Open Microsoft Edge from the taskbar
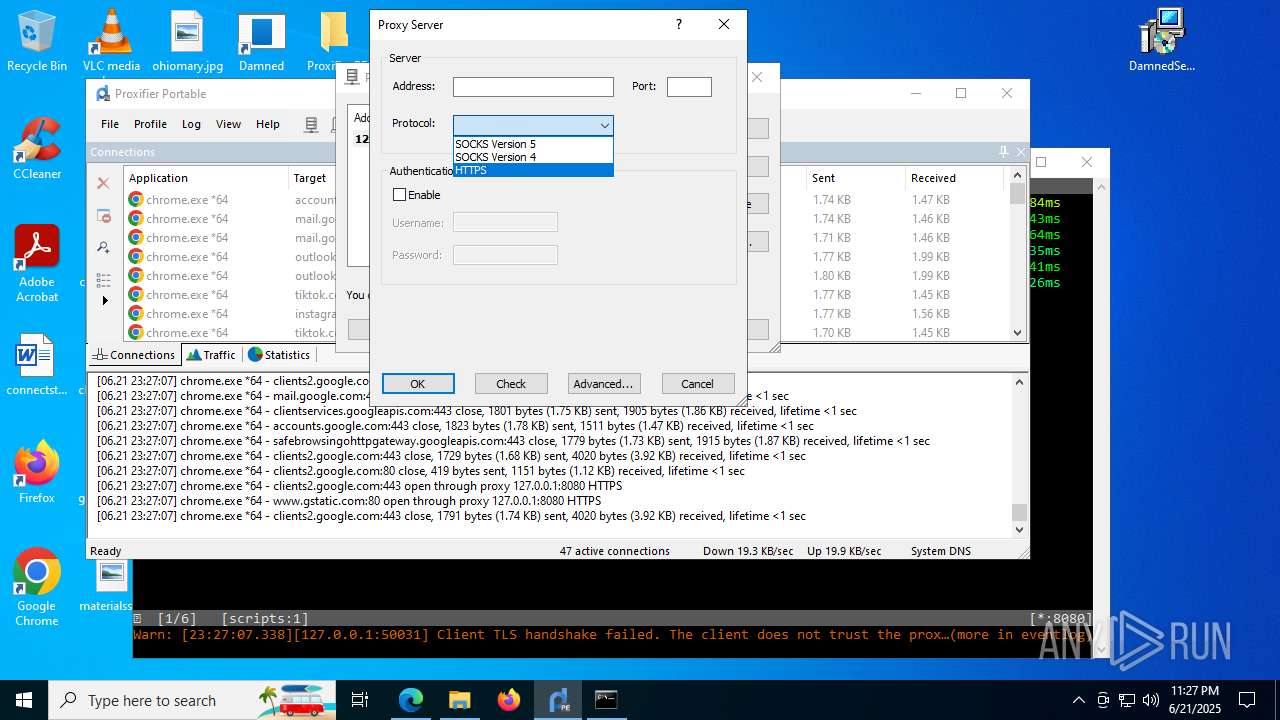 pos(411,700)
